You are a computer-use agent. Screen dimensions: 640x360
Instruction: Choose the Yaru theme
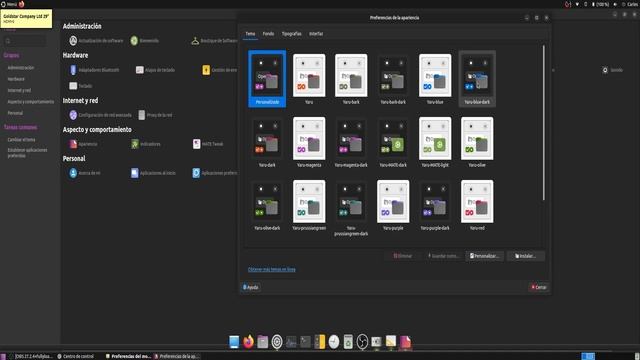(x=309, y=79)
